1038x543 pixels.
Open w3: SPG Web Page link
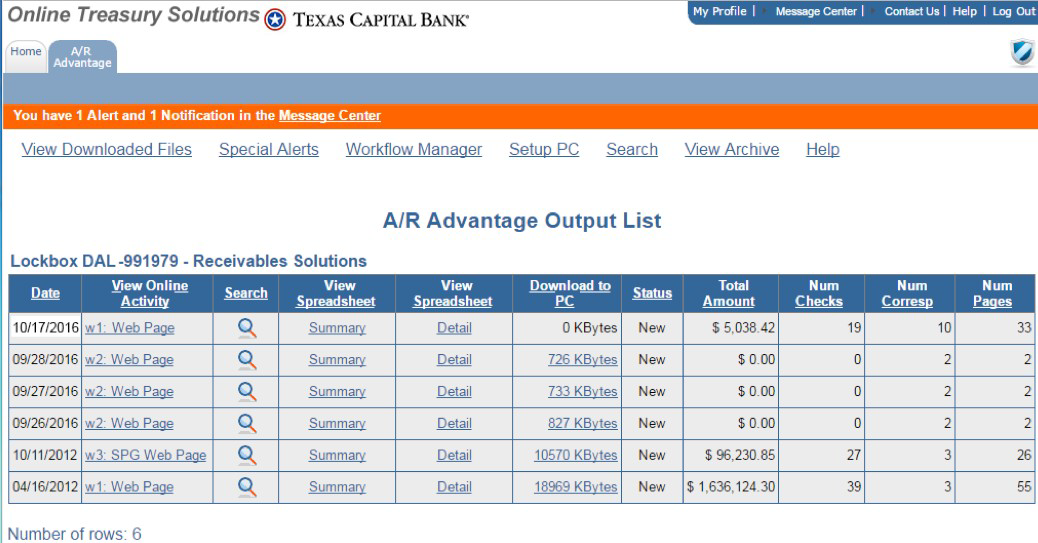146,455
